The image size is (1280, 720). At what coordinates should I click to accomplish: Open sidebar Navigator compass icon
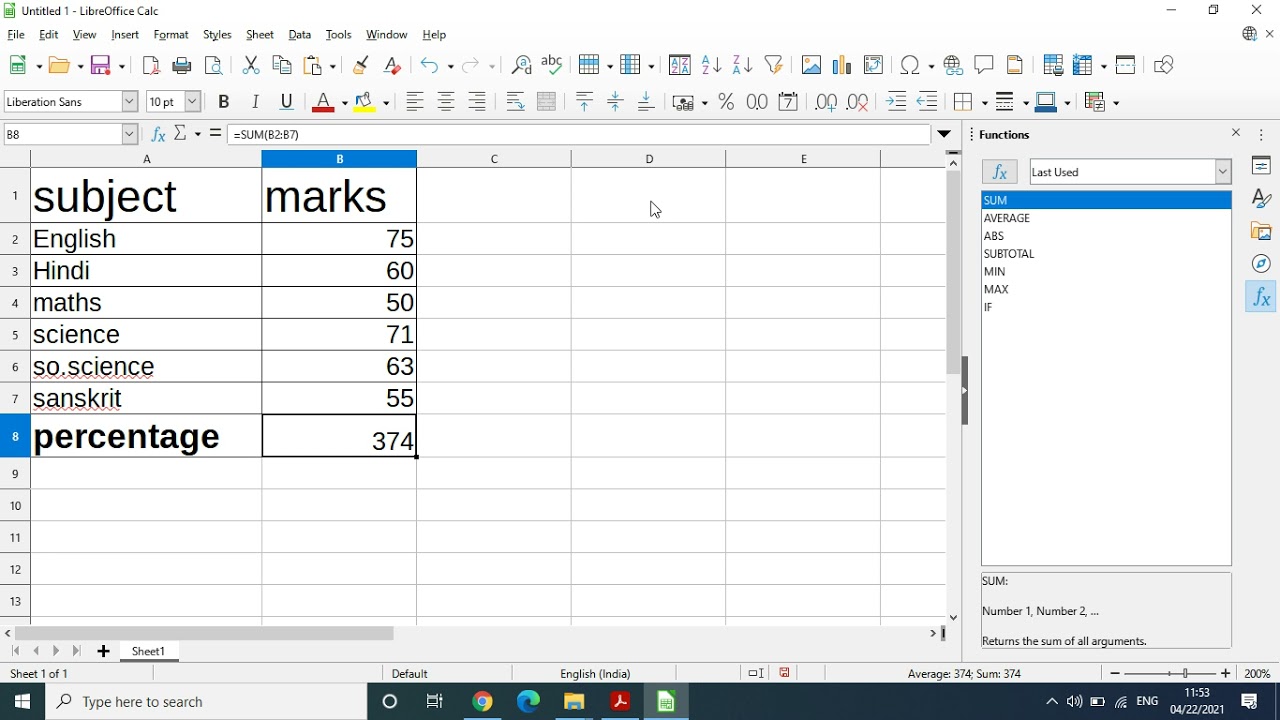(1261, 264)
